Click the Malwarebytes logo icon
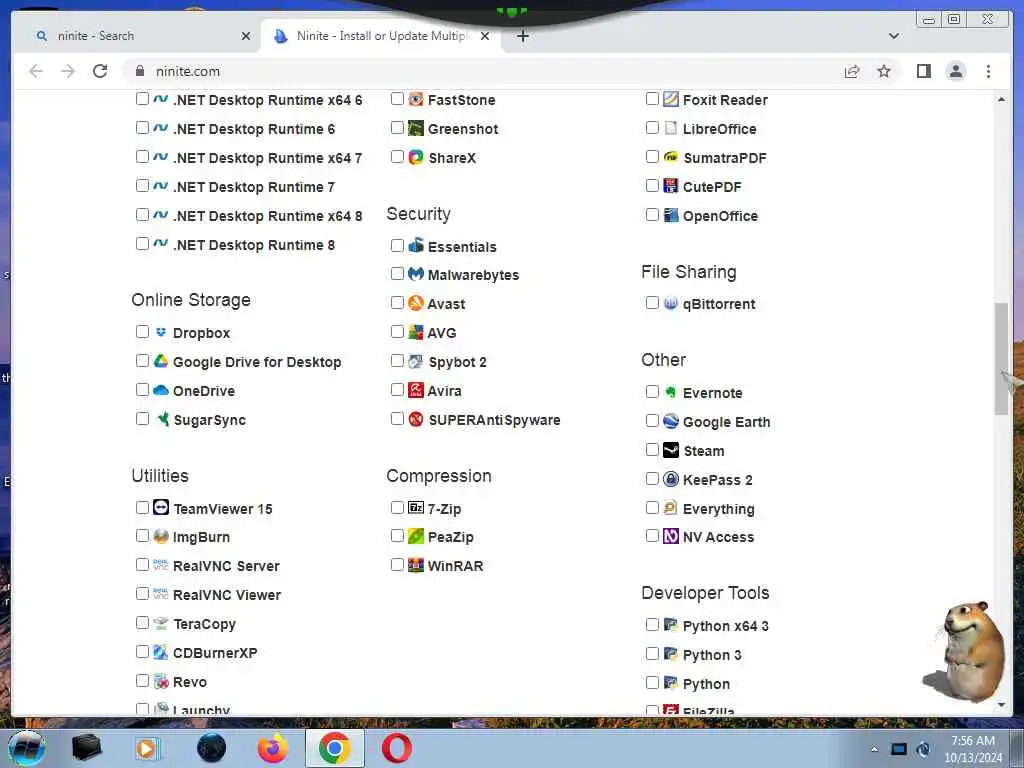The width and height of the screenshot is (1024, 768). (416, 274)
